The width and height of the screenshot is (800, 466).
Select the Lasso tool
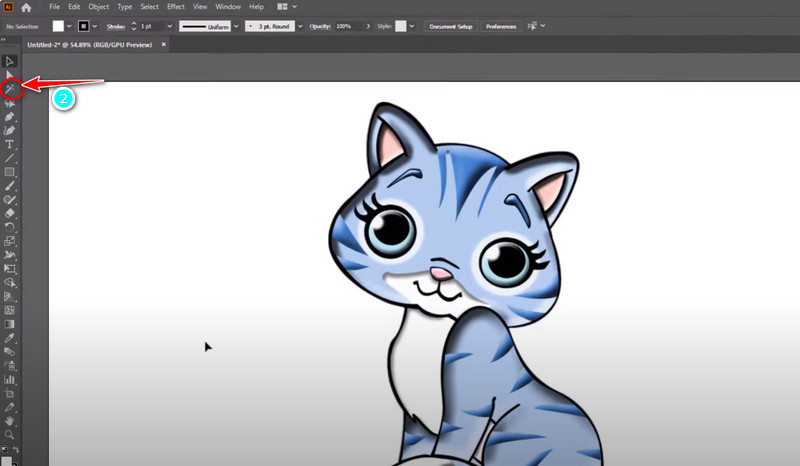[9, 103]
